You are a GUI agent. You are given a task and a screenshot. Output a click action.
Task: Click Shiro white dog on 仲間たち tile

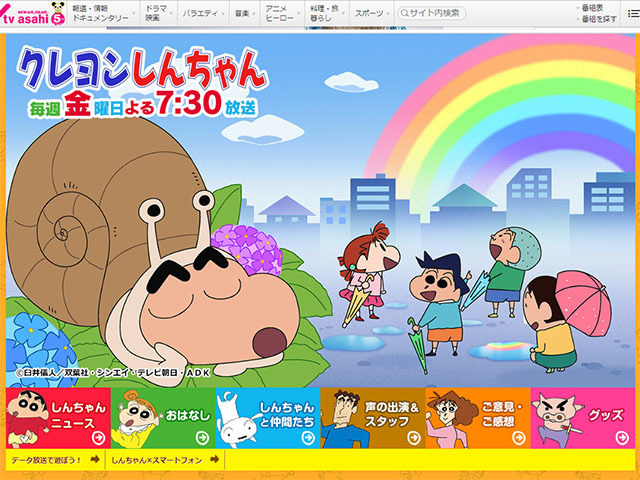[239, 420]
